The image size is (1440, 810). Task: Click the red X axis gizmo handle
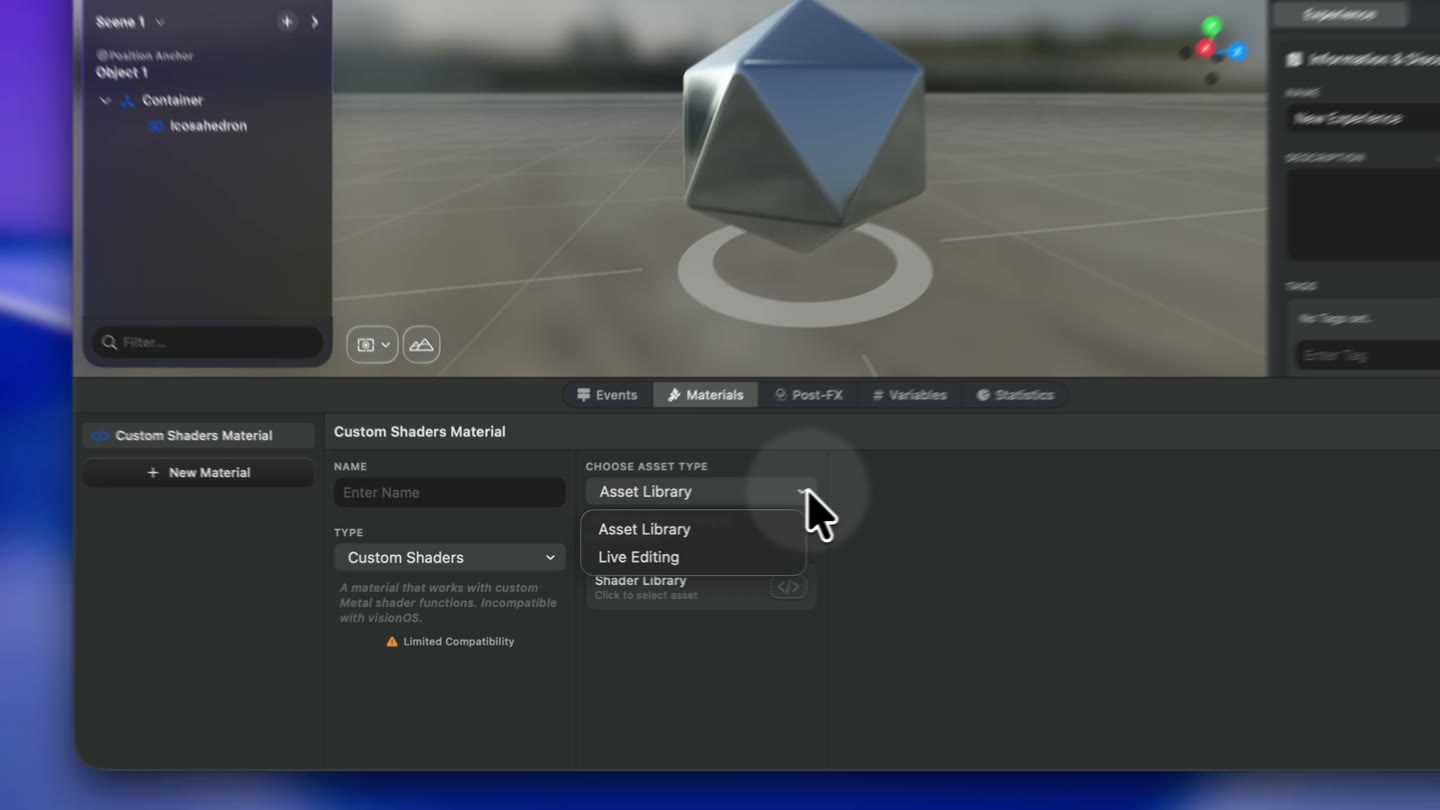click(1206, 49)
